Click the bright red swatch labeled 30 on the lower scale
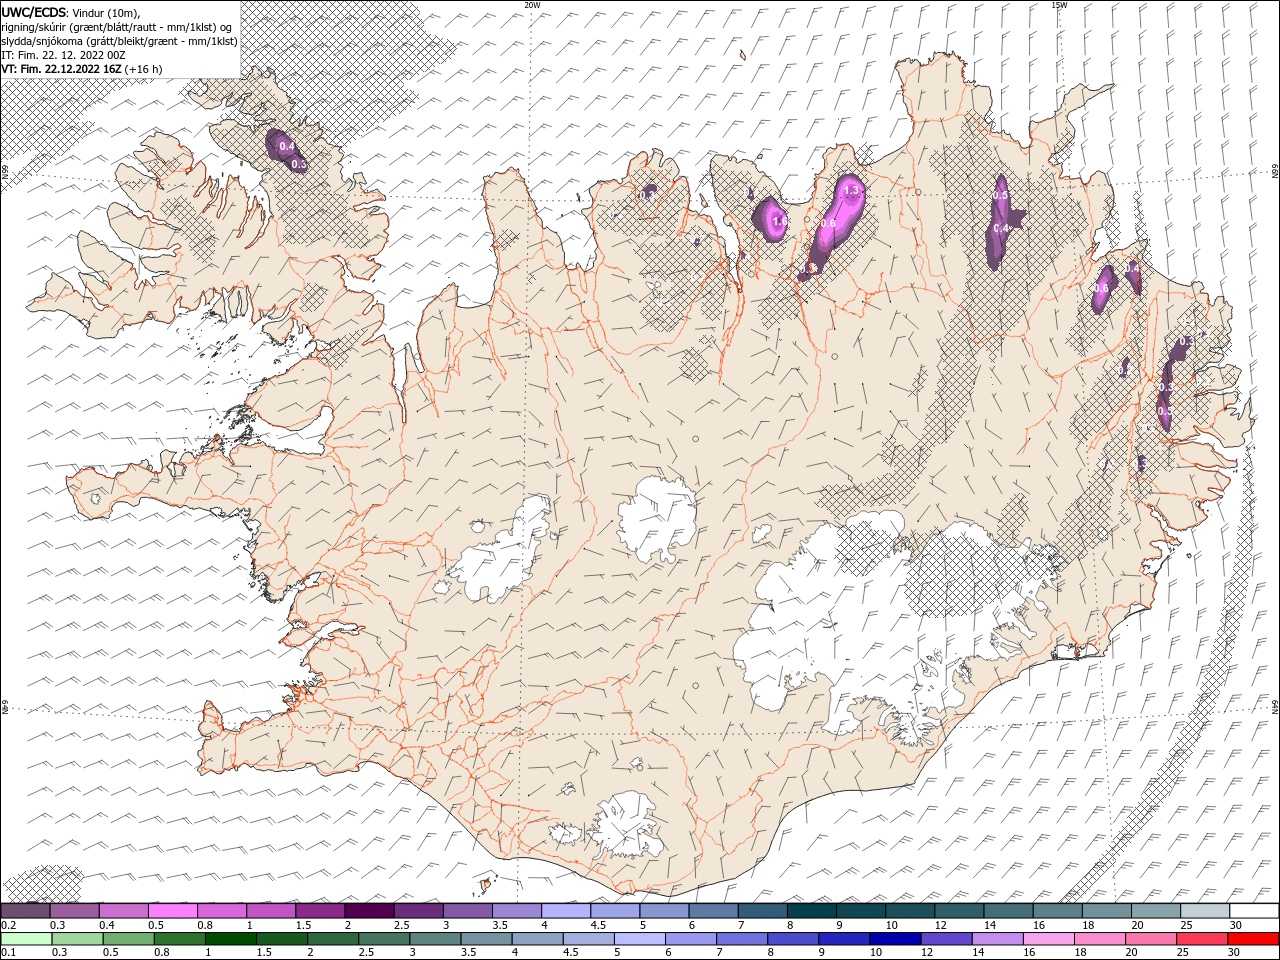Image resolution: width=1280 pixels, height=960 pixels. (x=1253, y=939)
